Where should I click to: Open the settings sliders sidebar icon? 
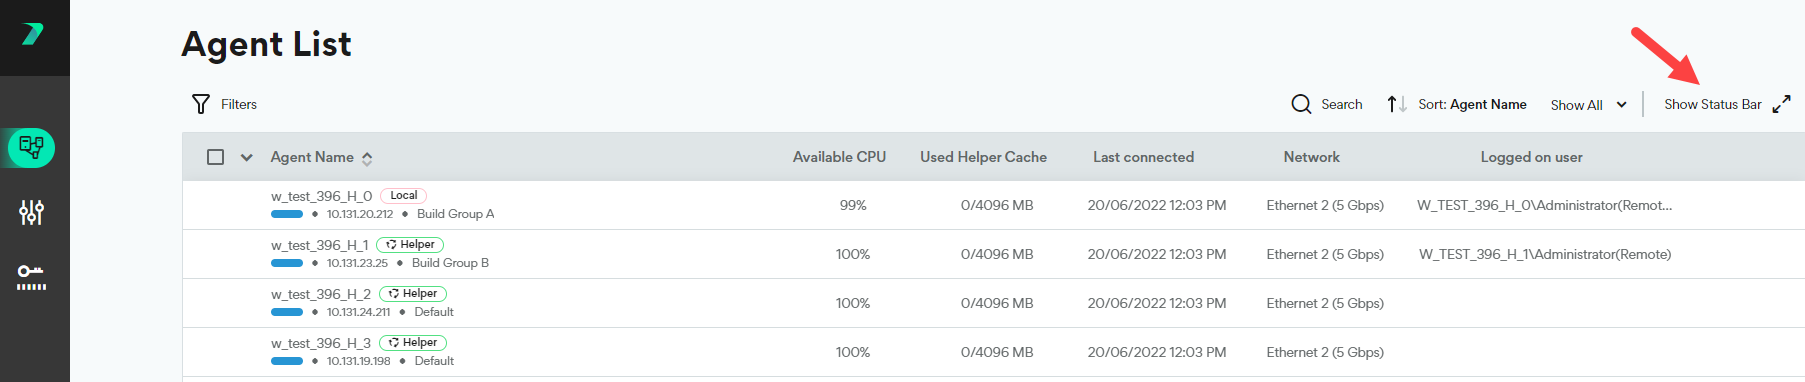pyautogui.click(x=32, y=212)
